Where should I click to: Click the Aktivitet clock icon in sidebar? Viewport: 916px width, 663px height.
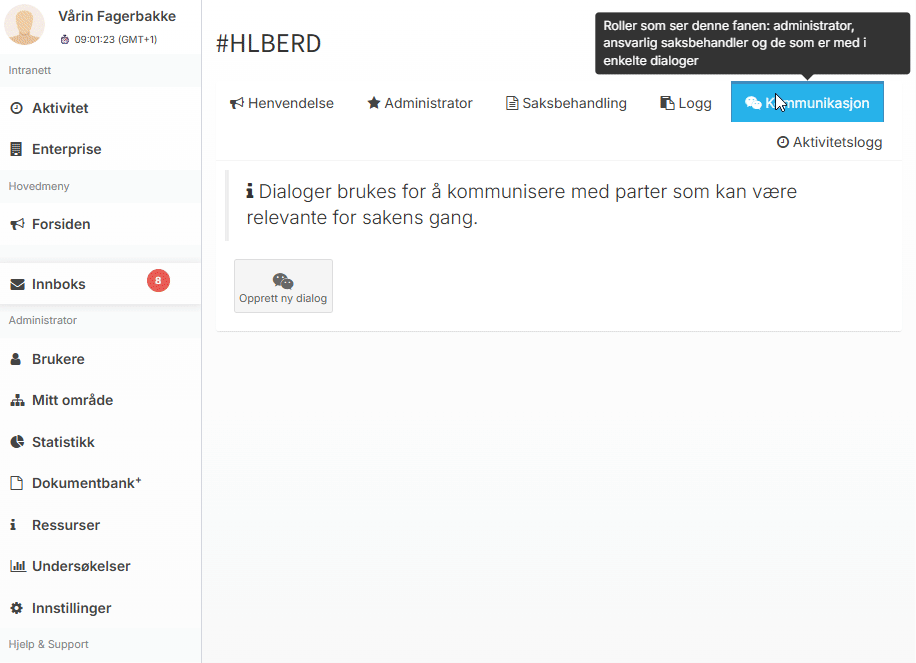pyautogui.click(x=16, y=108)
